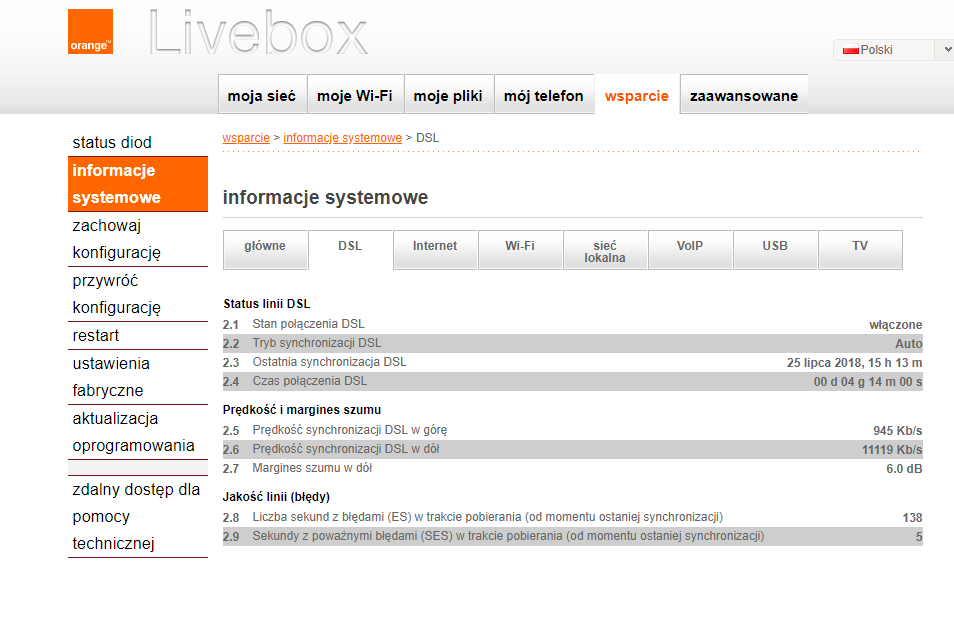Open the TV tab
The height and width of the screenshot is (638, 954).
point(860,247)
